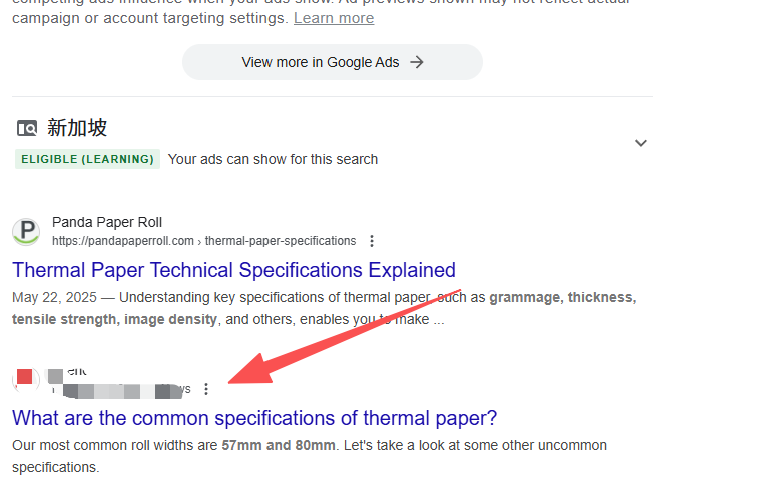Screen dimensions: 760x491
Task: Click the Panda Paper Roll site name
Action: pyautogui.click(x=107, y=222)
